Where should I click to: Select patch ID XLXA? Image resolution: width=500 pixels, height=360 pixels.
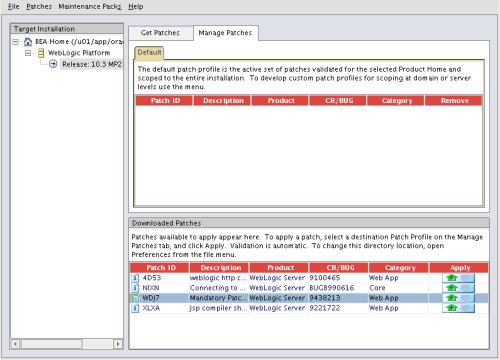[x=151, y=308]
